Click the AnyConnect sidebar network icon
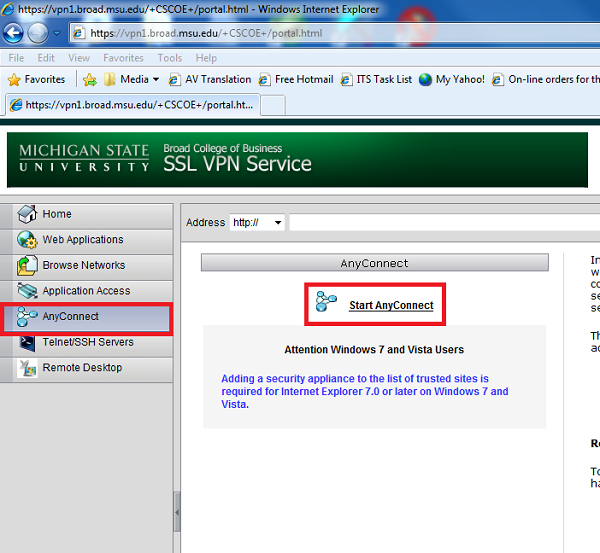600x553 pixels. [x=27, y=316]
